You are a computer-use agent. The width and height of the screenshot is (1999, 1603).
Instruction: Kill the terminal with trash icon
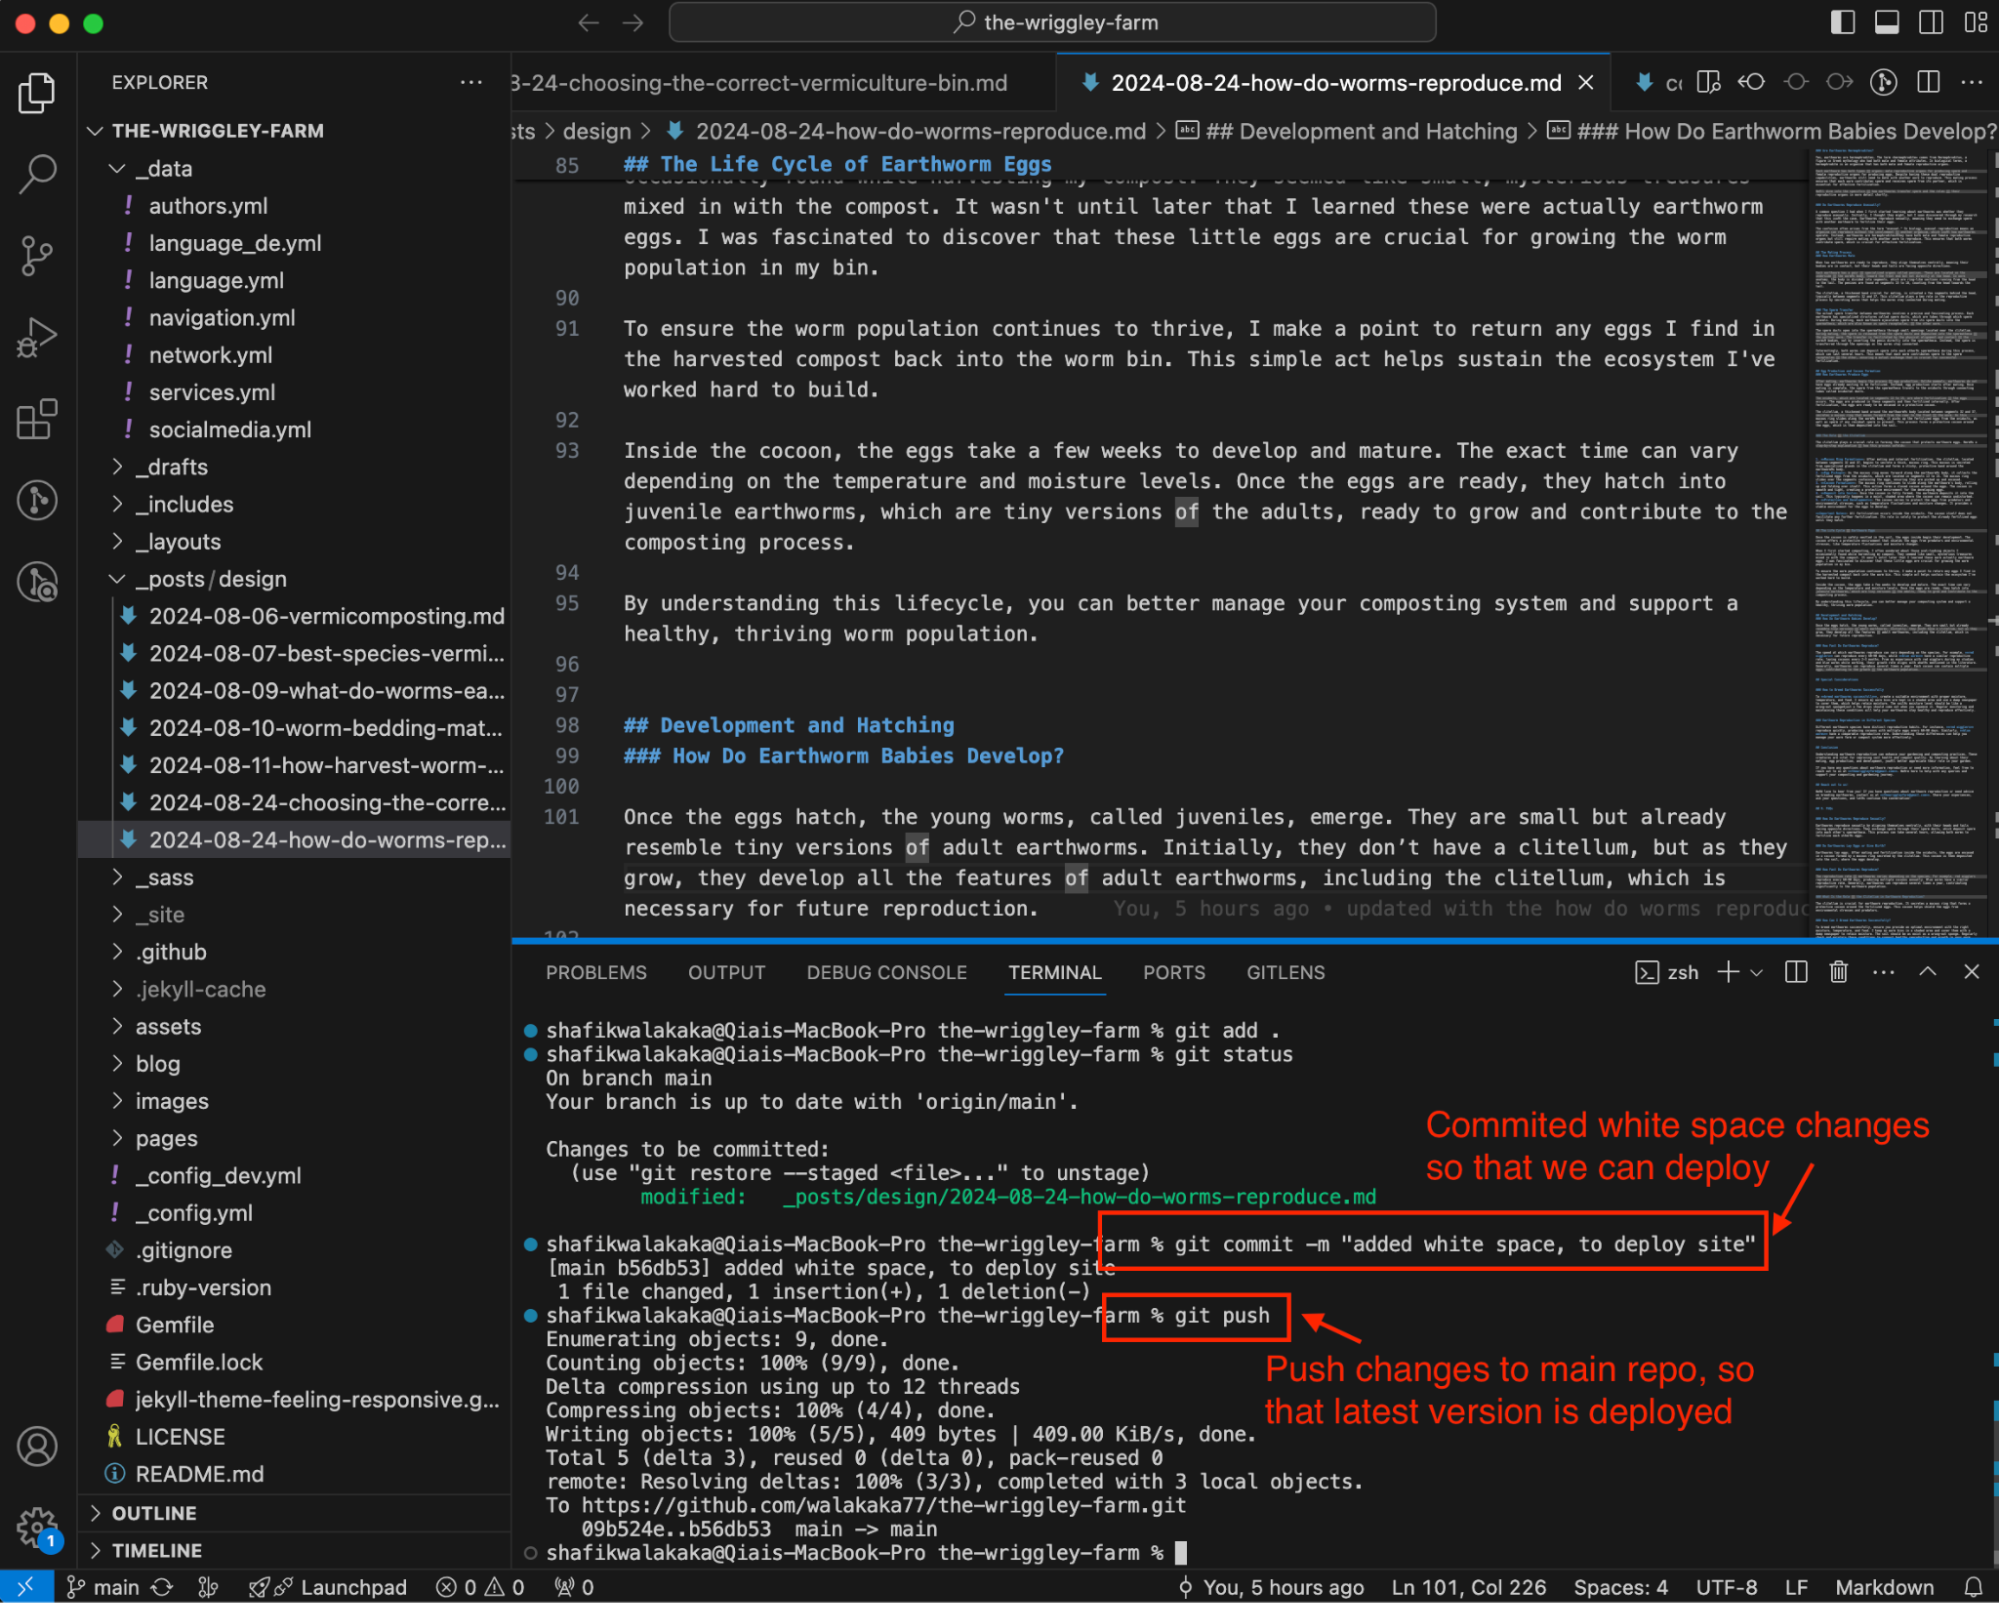(x=1838, y=972)
